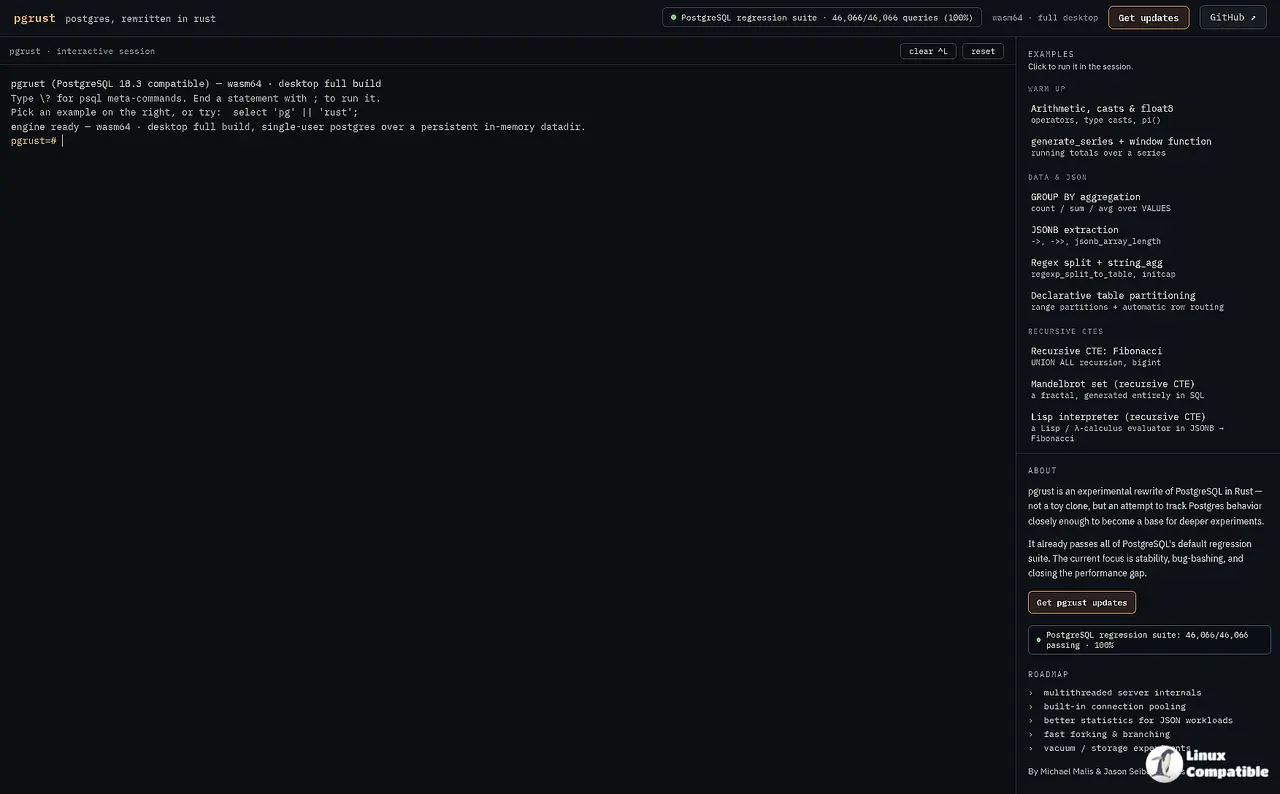This screenshot has width=1280, height=794.
Task: Click the EXAMPLES section heading
Action: 1051,54
